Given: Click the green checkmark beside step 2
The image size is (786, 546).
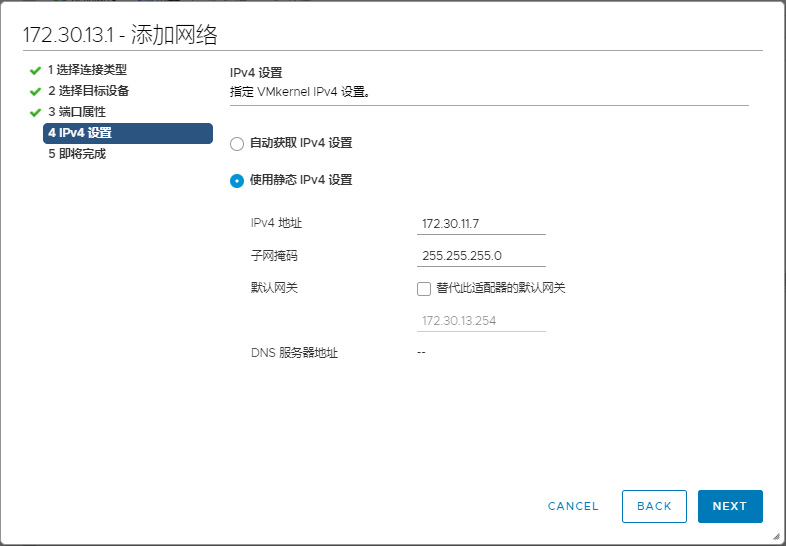Looking at the screenshot, I should [x=35, y=92].
